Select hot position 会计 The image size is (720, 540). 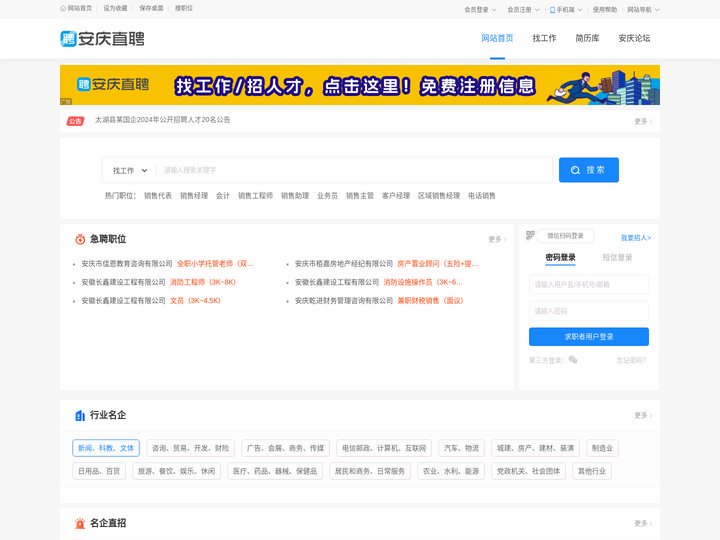[x=223, y=196]
